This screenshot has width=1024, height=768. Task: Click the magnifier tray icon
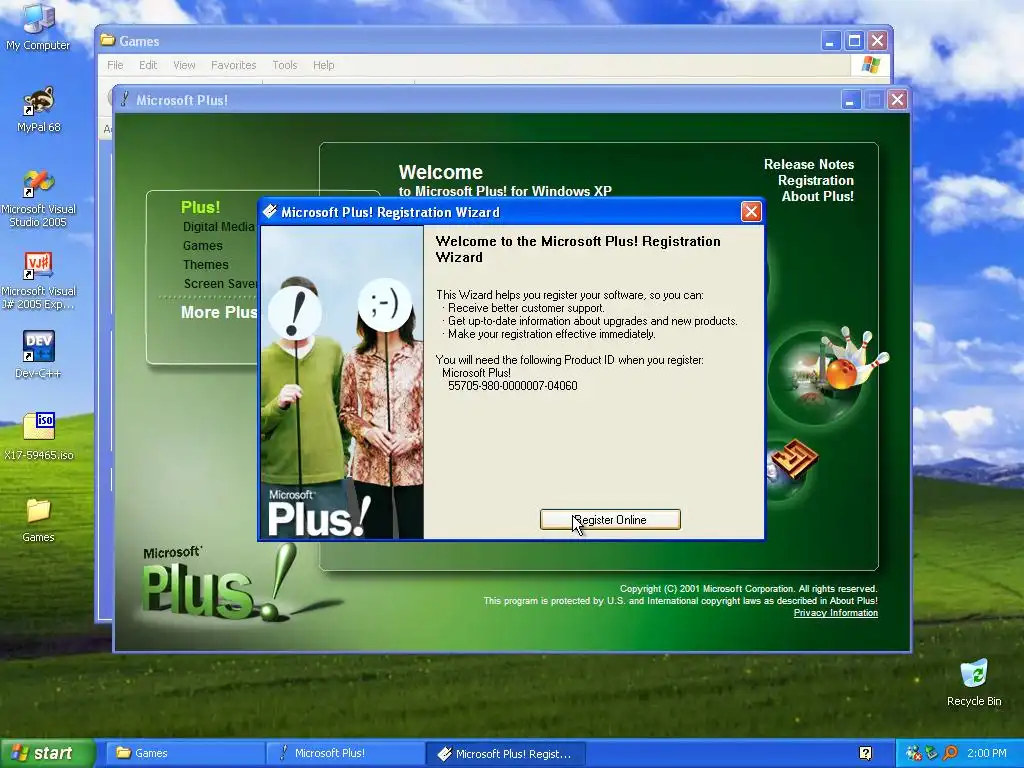click(950, 753)
